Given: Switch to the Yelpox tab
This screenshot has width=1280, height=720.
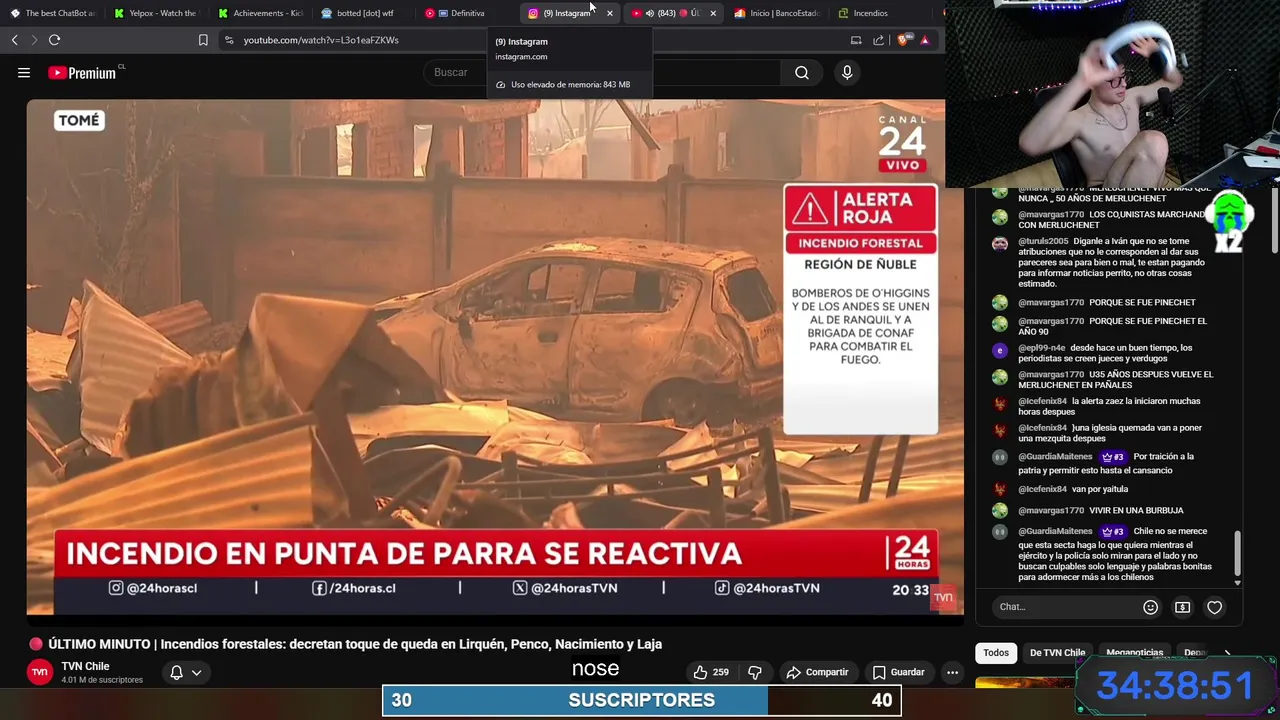Looking at the screenshot, I should 156,13.
